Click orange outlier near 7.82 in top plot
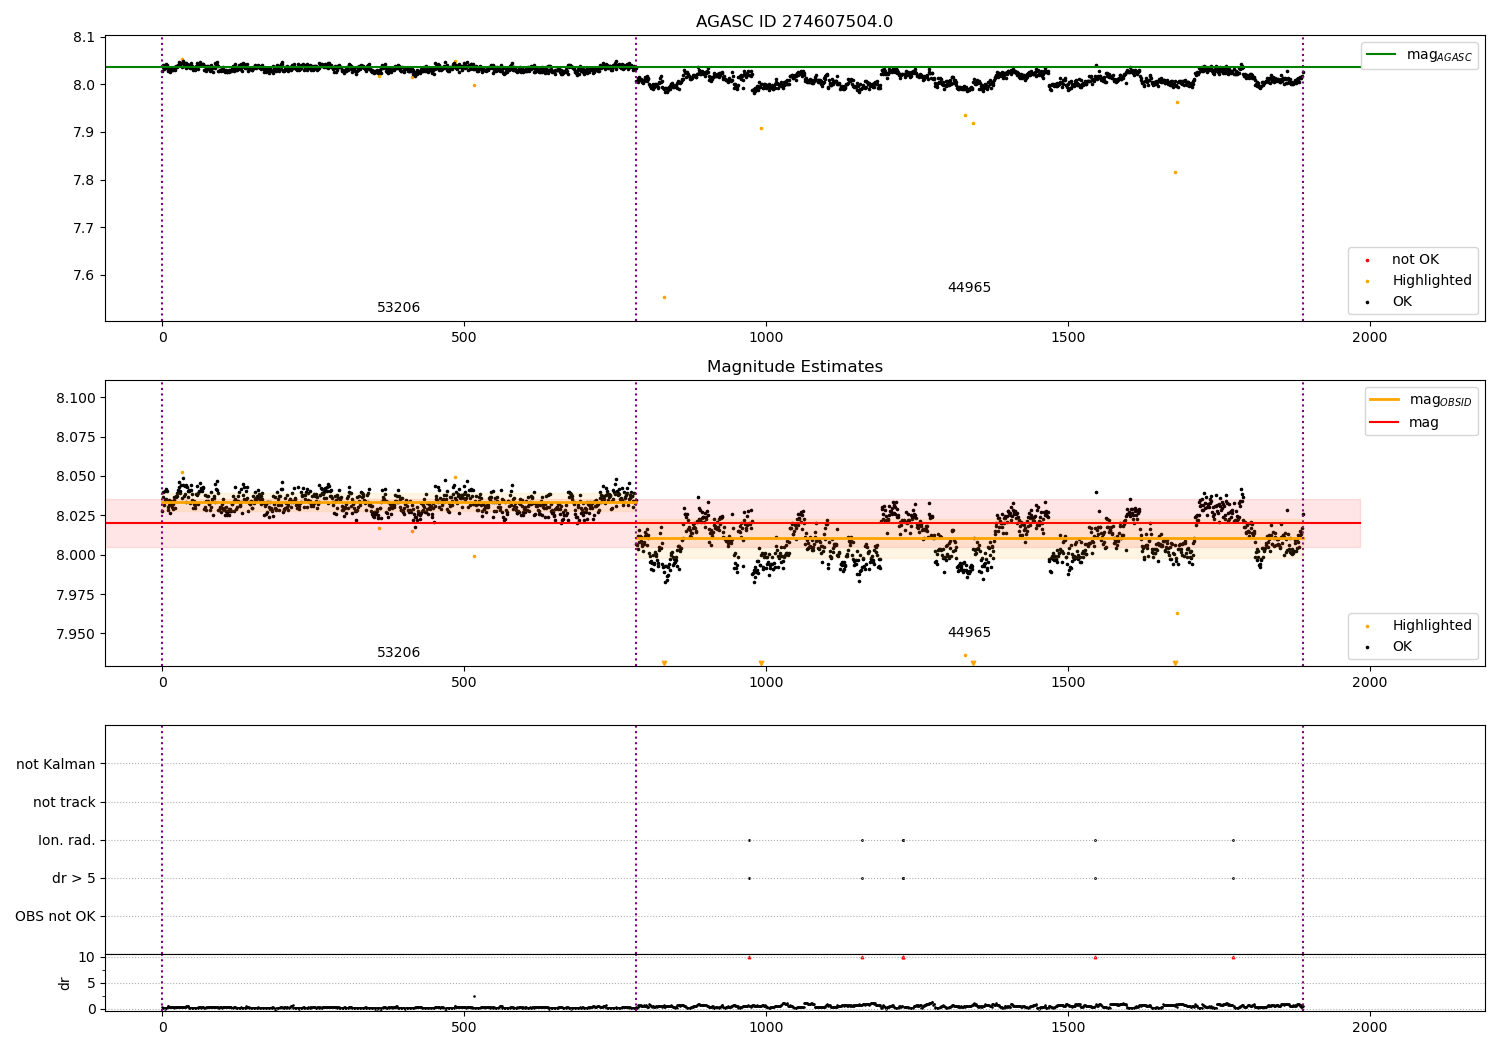This screenshot has height=1050, width=1500. [x=1175, y=172]
